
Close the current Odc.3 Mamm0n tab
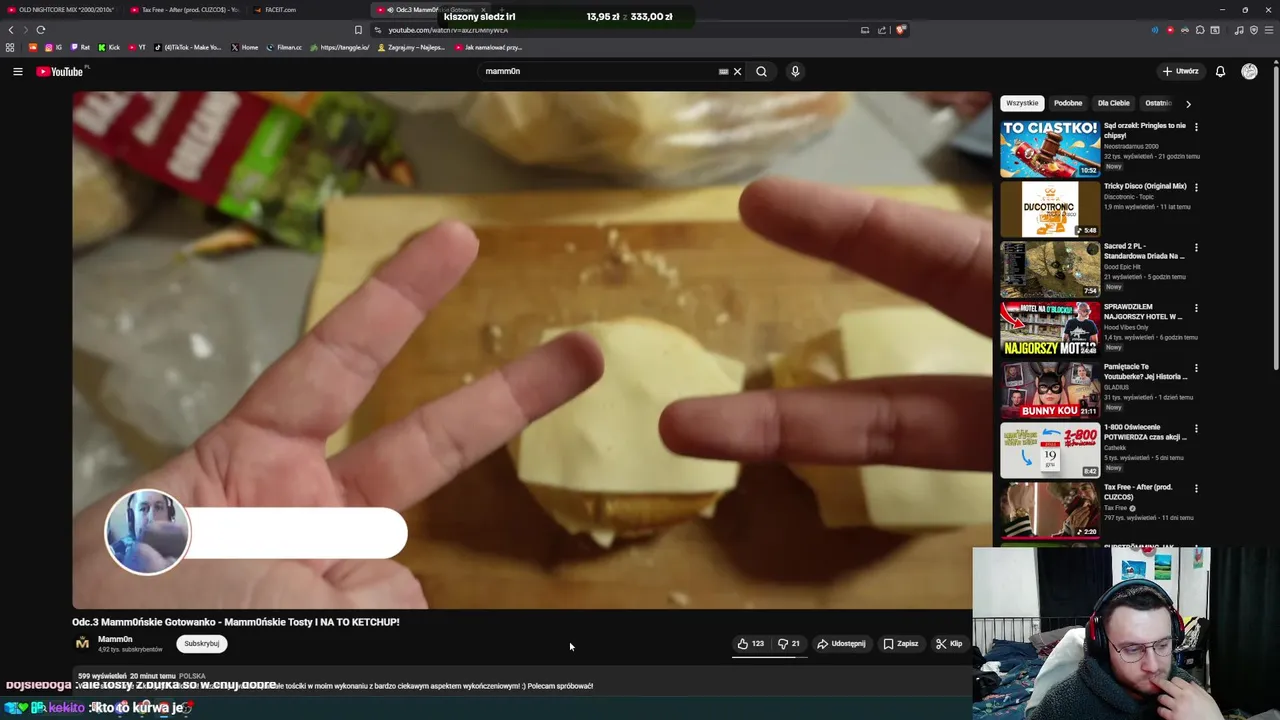tap(483, 10)
